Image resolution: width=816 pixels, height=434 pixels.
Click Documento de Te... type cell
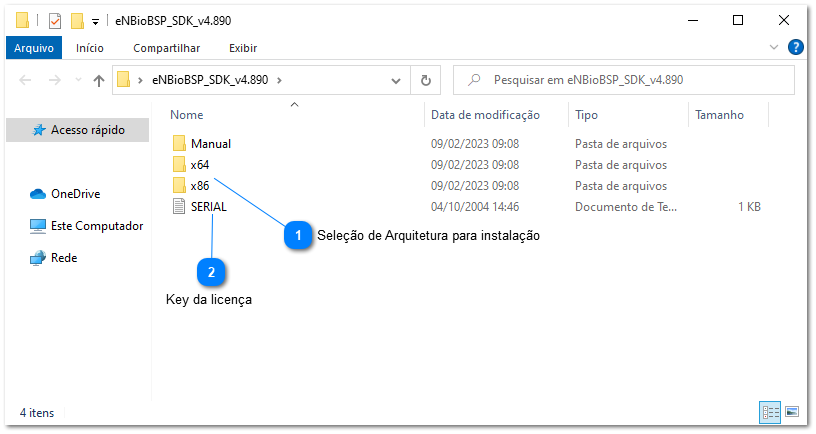(x=626, y=207)
